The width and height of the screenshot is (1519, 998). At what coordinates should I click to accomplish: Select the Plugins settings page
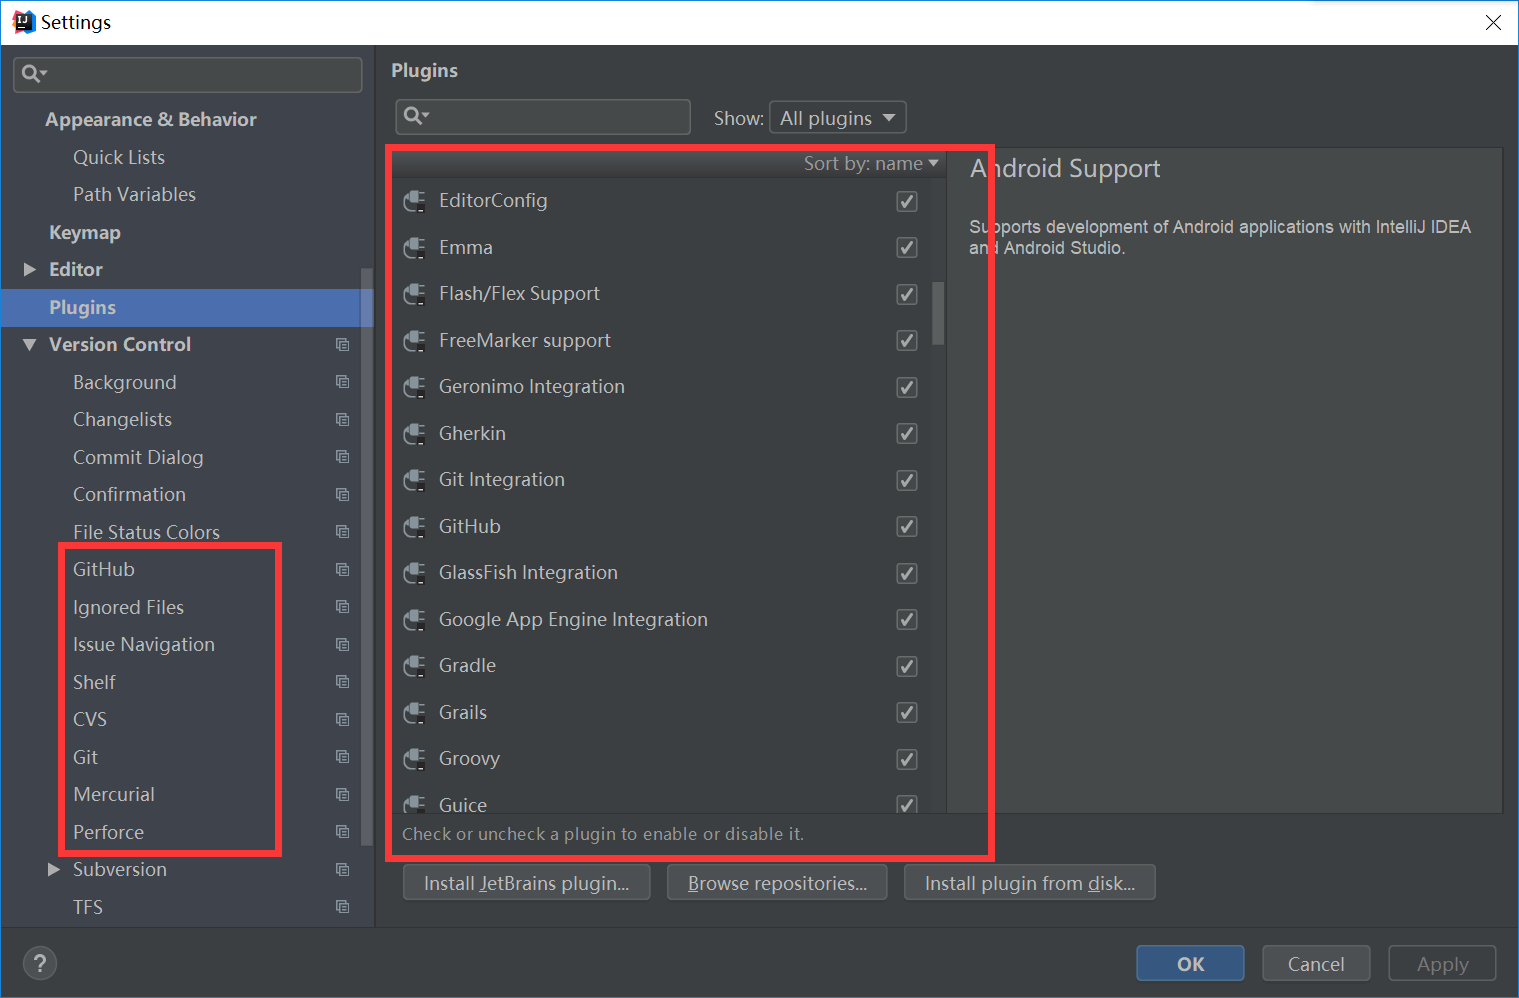(x=187, y=308)
